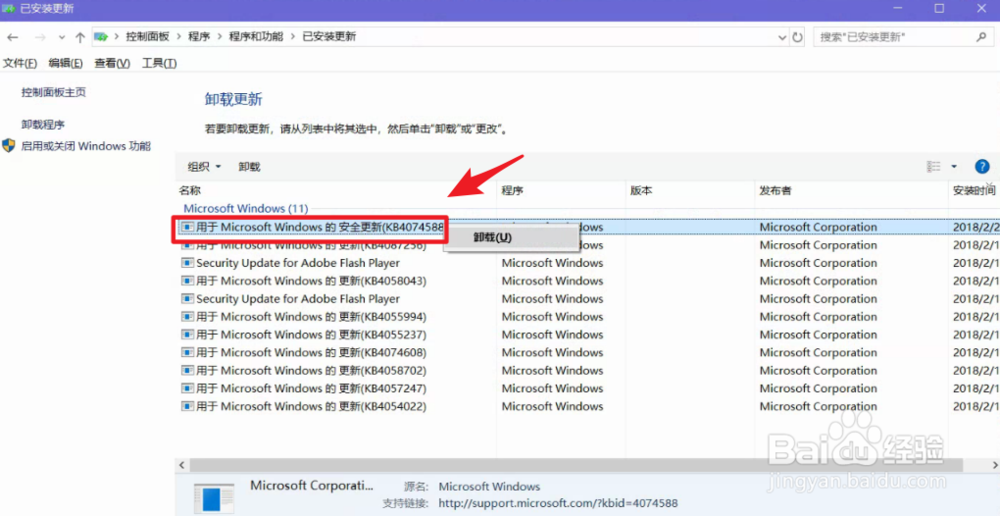The height and width of the screenshot is (516, 1000).
Task: Select the security update KB4074588 row
Action: coord(587,227)
